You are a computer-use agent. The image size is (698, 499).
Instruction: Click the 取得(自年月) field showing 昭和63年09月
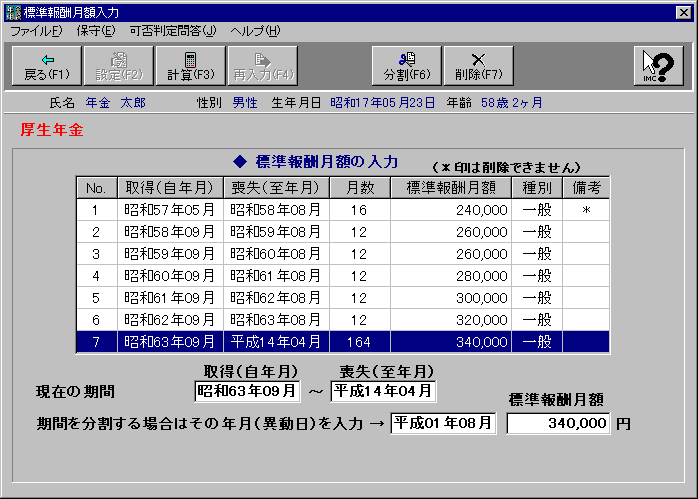coord(247,391)
